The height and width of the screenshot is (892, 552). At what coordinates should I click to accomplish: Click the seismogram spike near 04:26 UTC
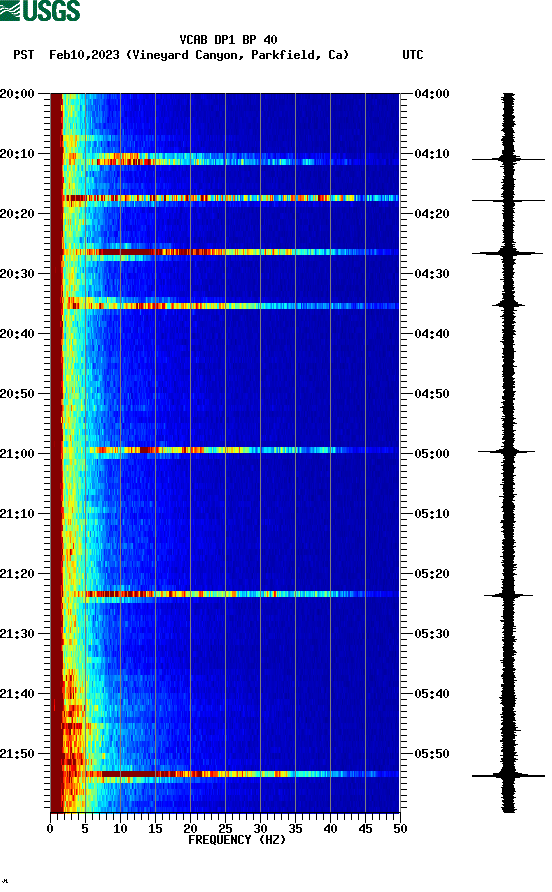[x=508, y=253]
